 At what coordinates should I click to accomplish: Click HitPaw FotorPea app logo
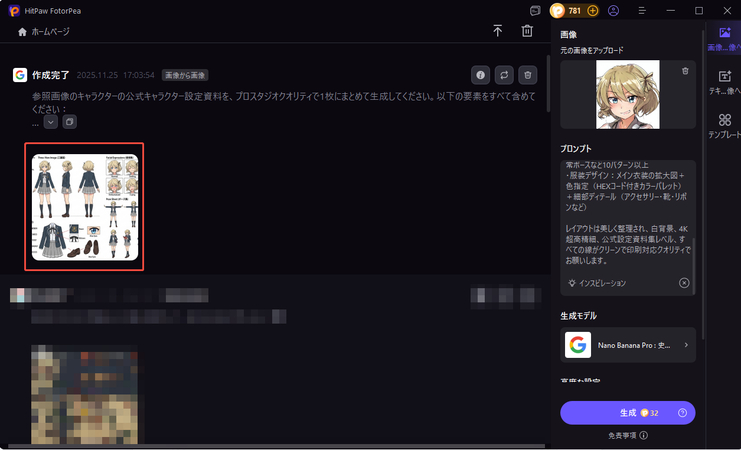tap(14, 10)
